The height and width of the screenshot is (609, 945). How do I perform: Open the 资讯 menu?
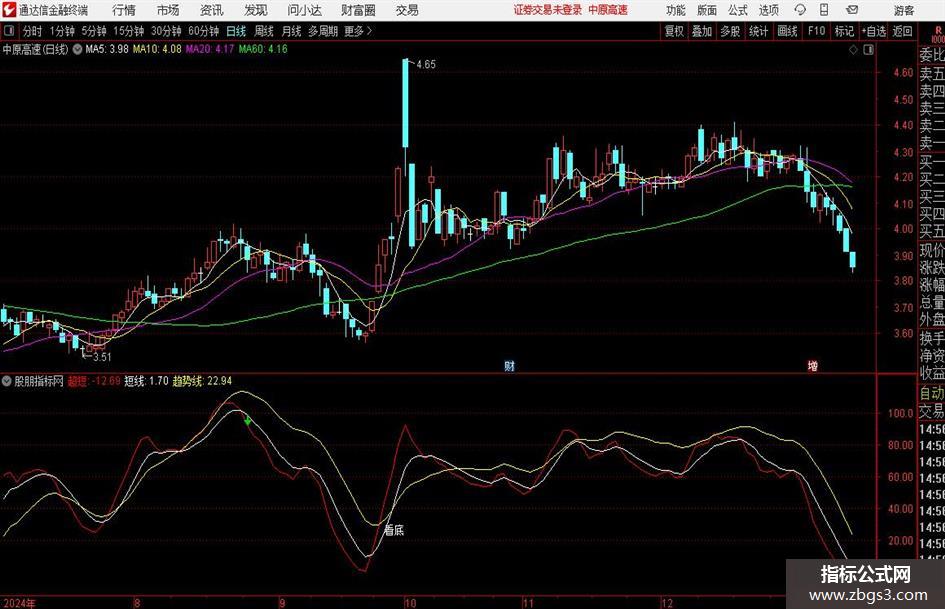[x=211, y=10]
